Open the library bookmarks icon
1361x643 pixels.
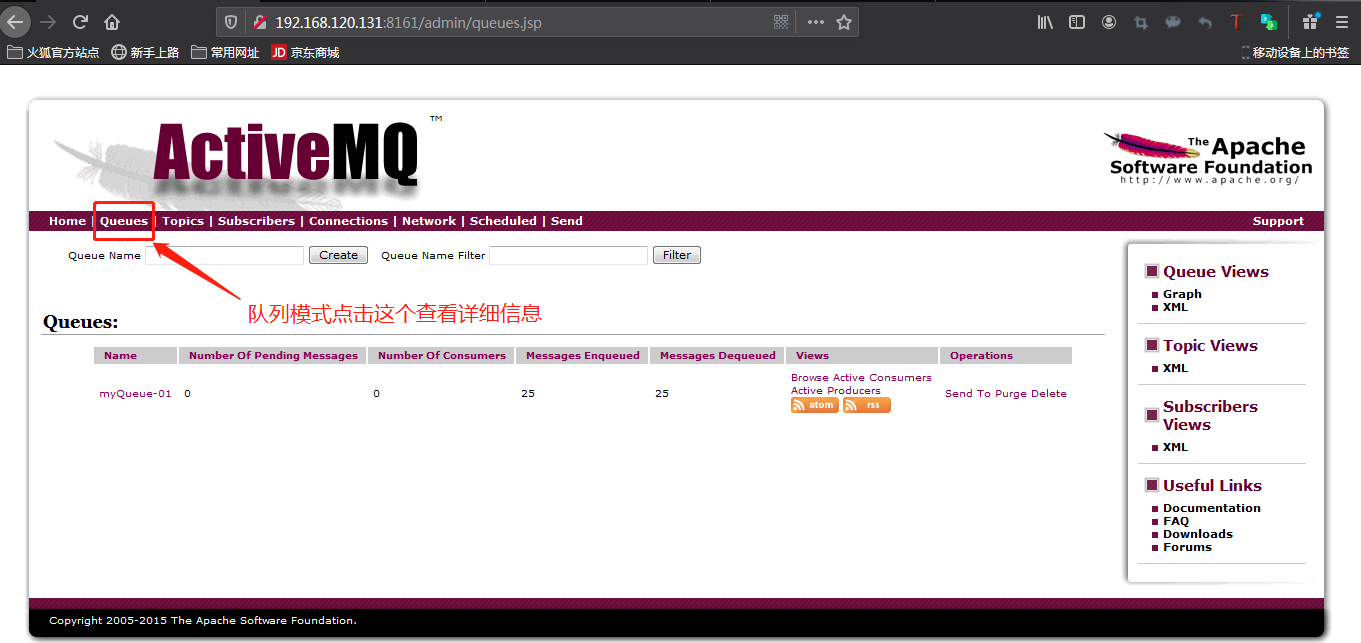(x=1045, y=22)
